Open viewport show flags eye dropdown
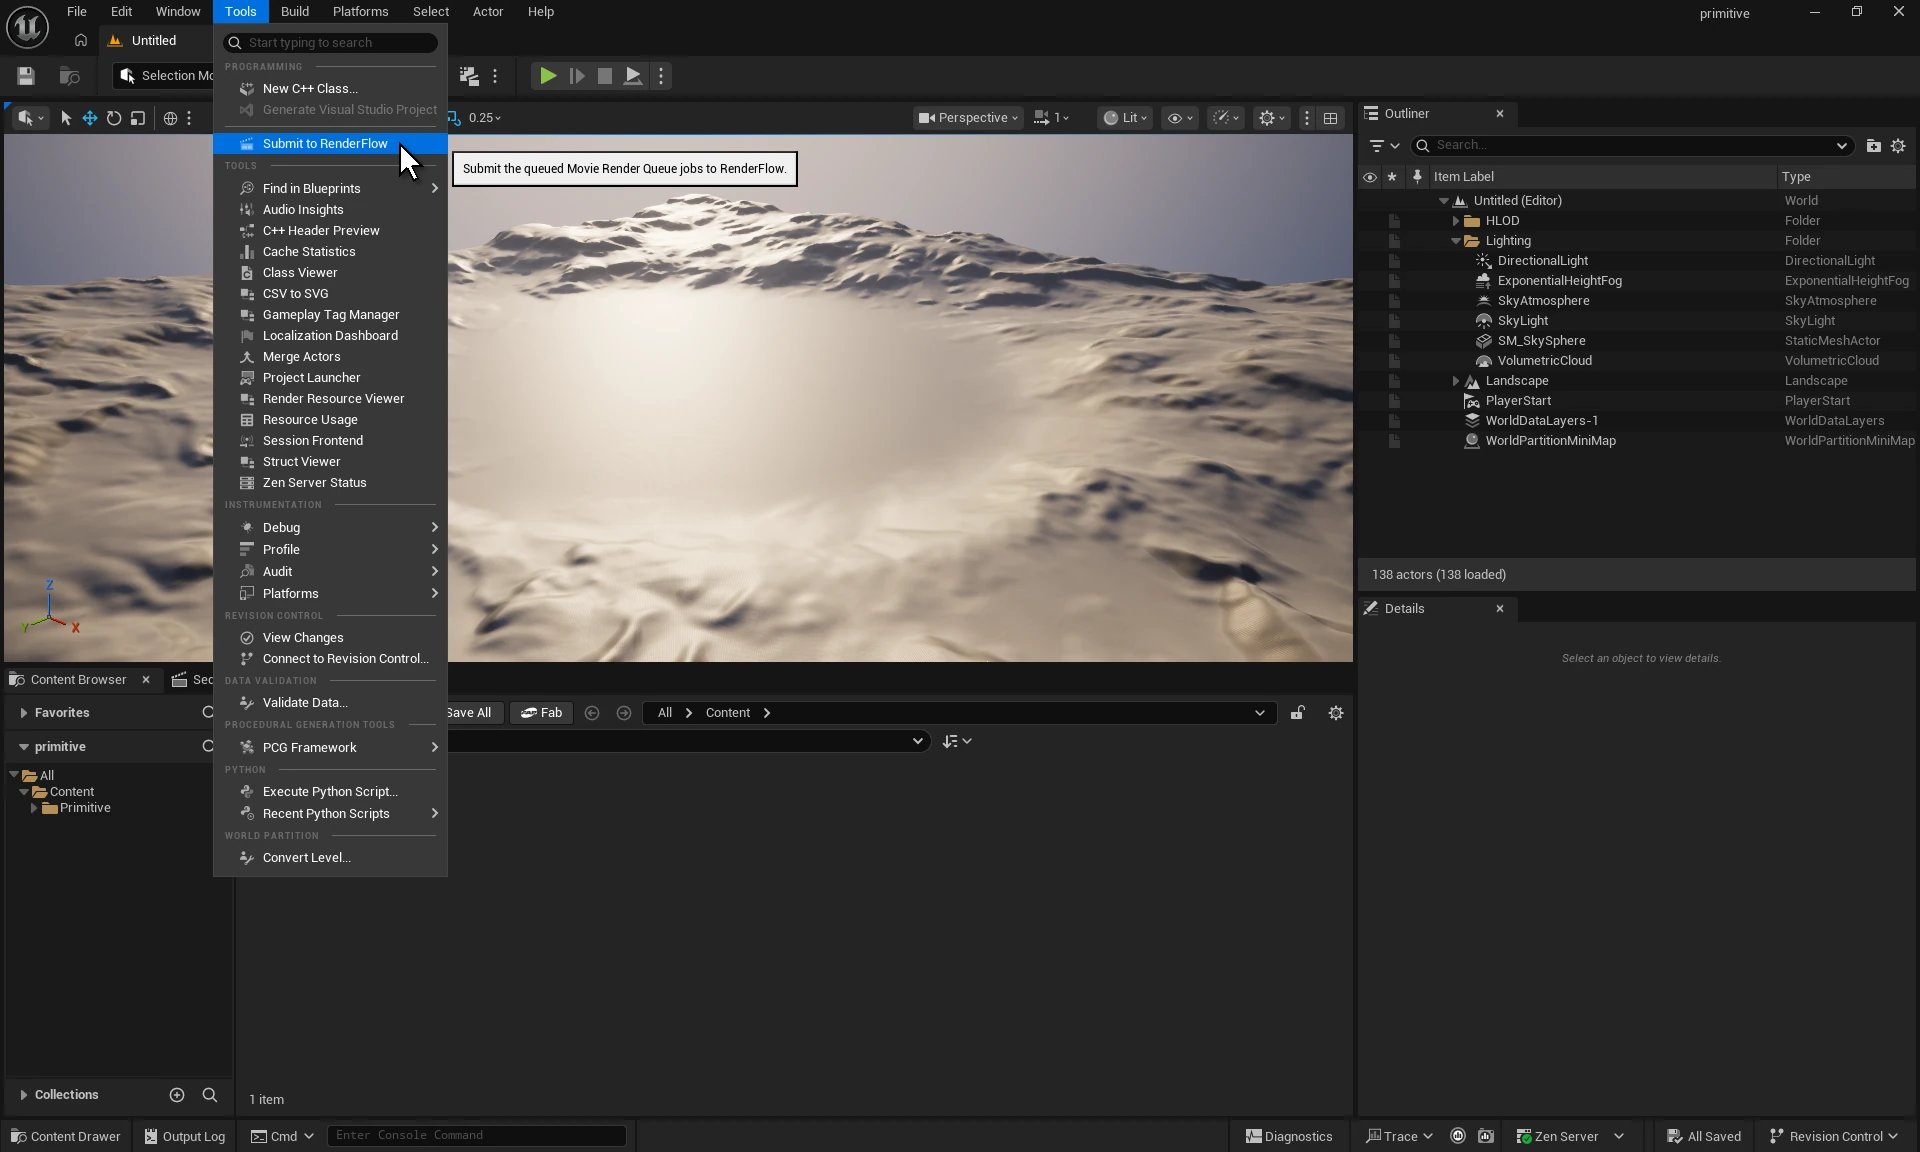The height and width of the screenshot is (1152, 1920). tap(1180, 118)
